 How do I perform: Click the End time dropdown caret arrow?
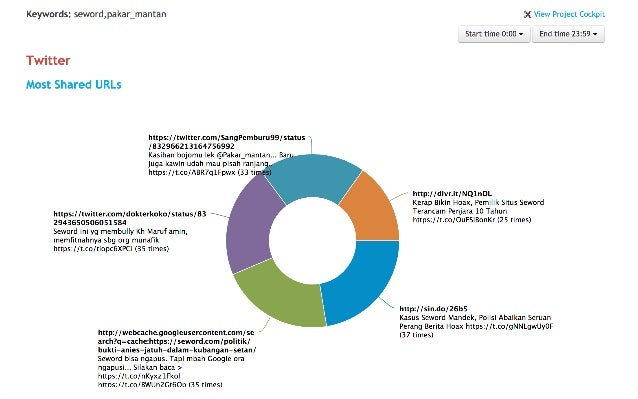595,34
